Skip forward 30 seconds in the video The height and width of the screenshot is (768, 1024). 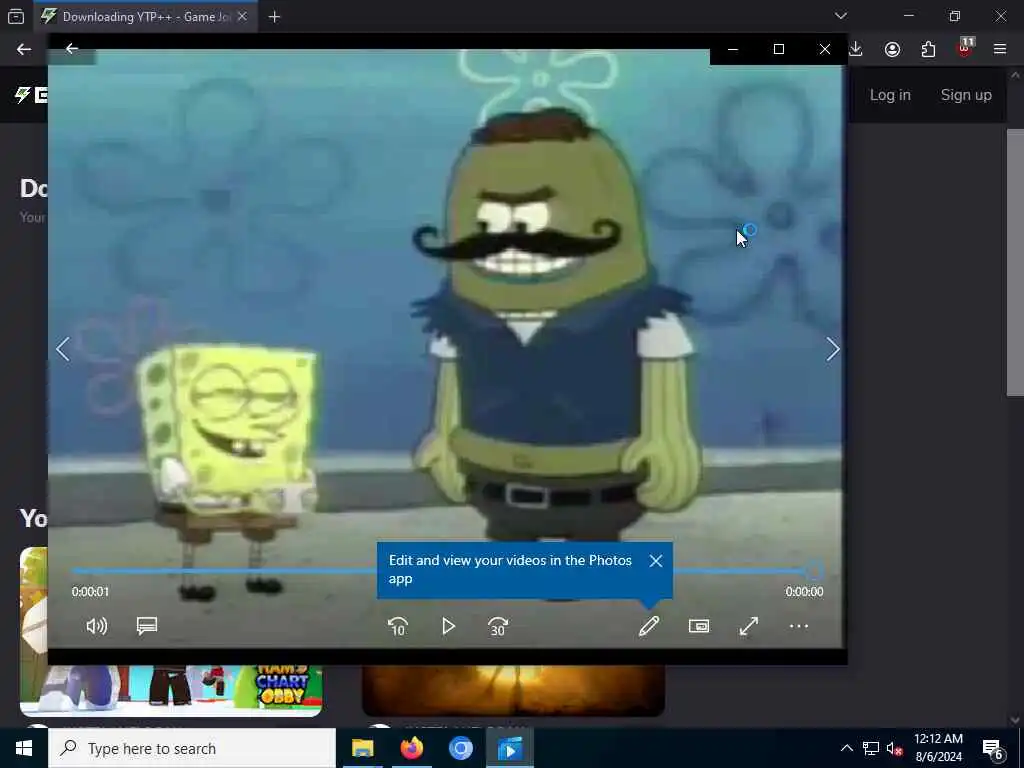[x=498, y=626]
